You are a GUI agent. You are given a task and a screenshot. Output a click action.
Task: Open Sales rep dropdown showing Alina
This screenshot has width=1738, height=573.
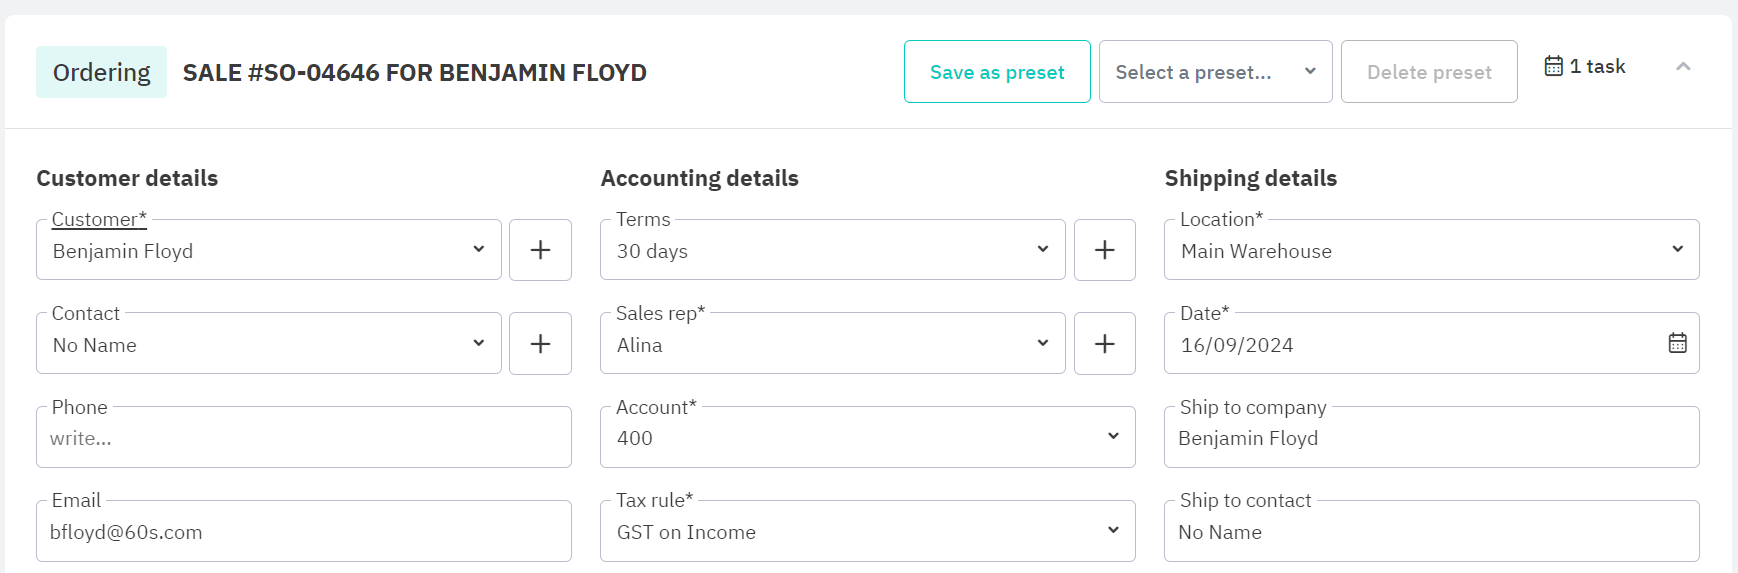pyautogui.click(x=832, y=344)
